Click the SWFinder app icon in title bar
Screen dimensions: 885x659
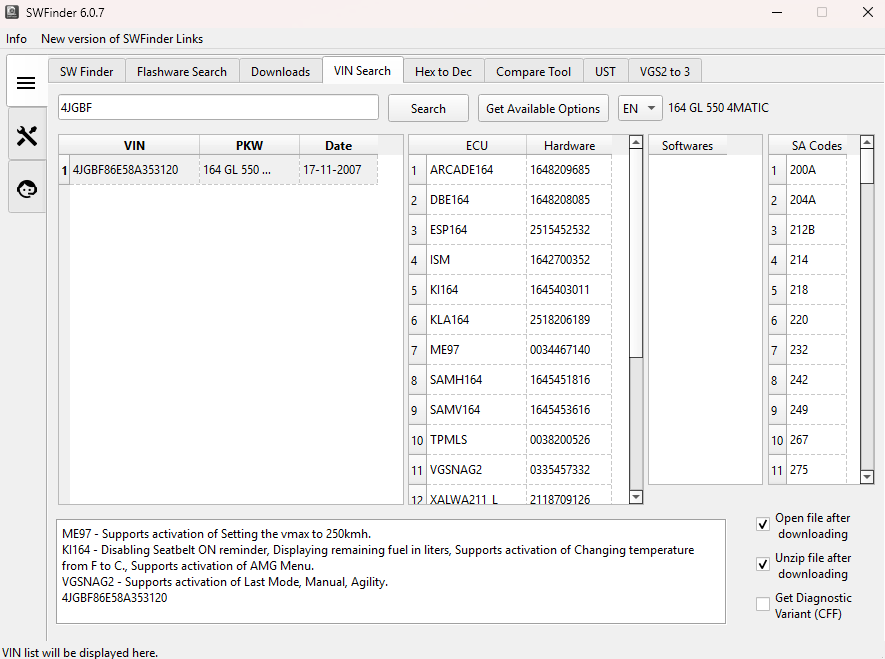pos(12,12)
